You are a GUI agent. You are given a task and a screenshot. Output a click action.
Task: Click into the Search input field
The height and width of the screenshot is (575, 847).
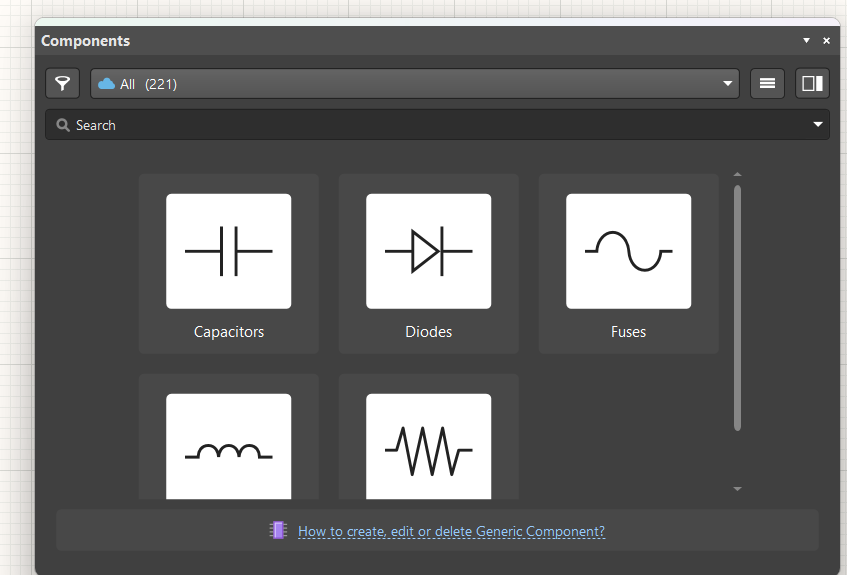click(x=437, y=125)
